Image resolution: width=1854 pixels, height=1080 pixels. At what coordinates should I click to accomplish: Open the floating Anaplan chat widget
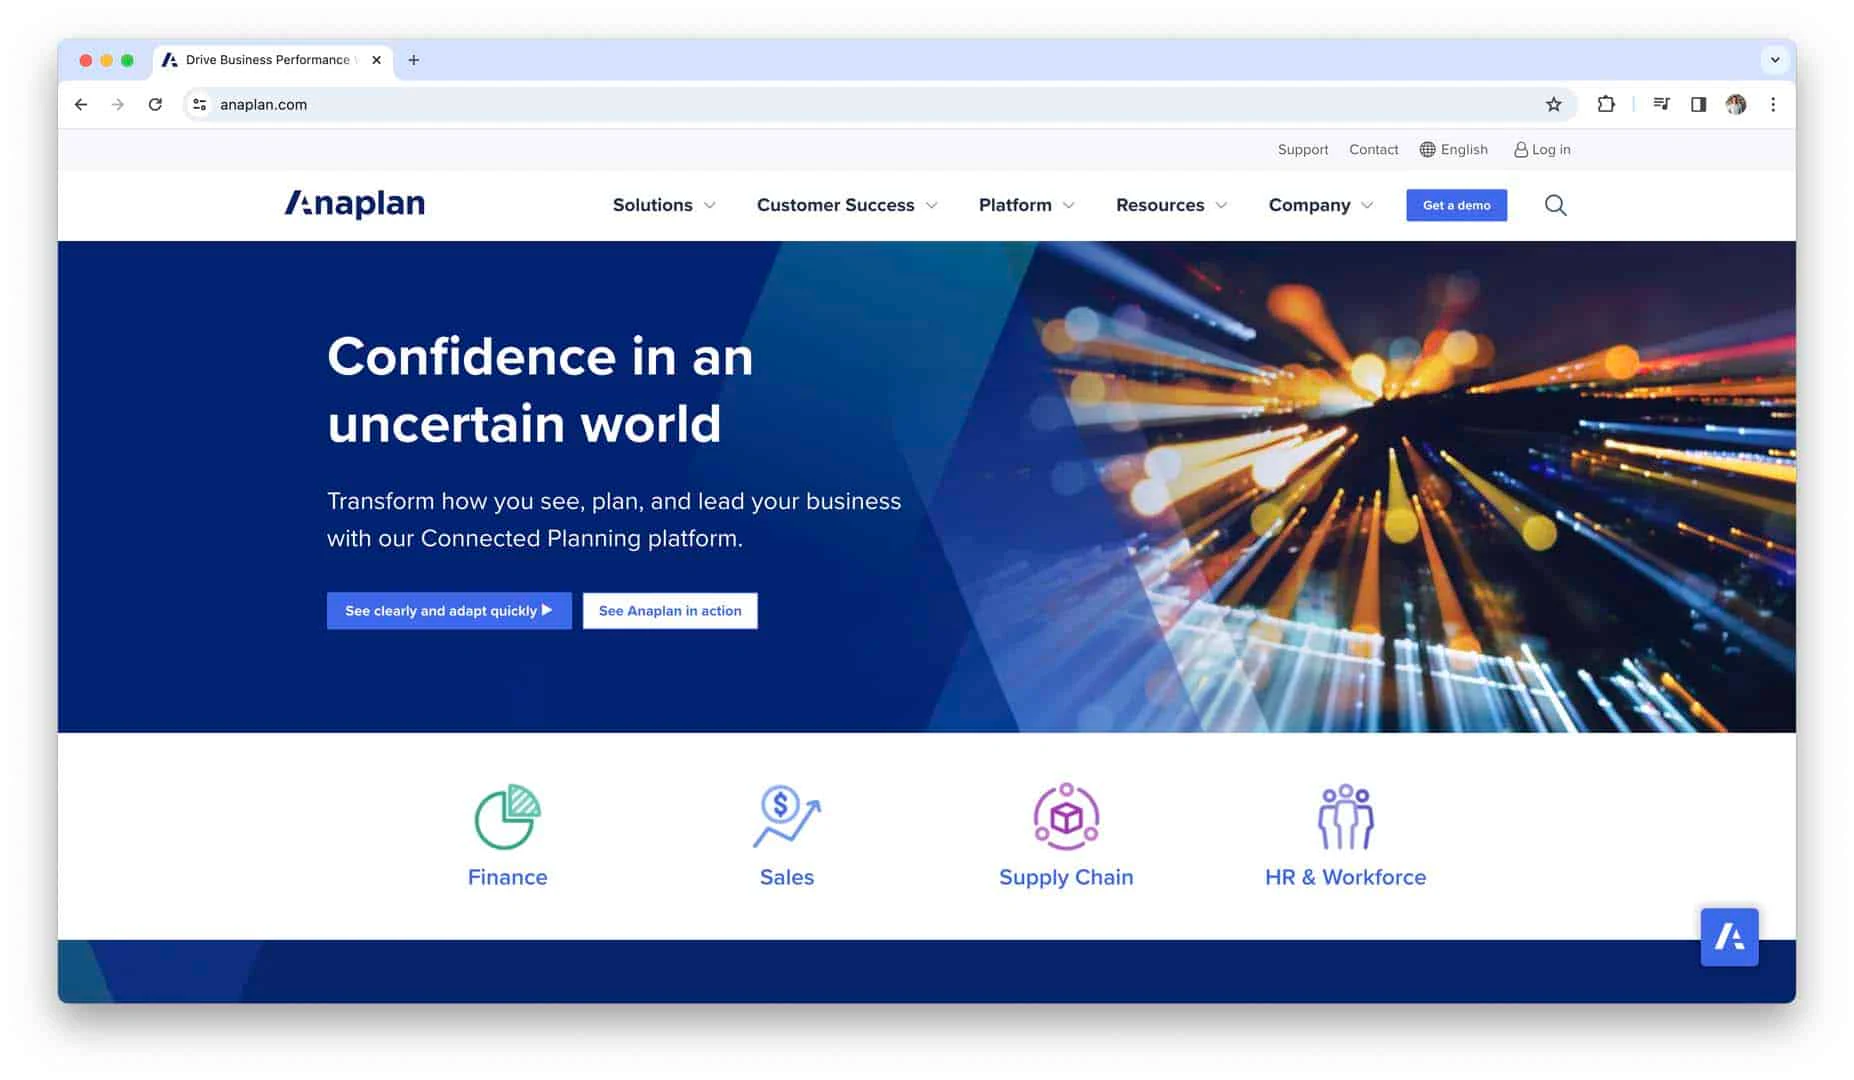pyautogui.click(x=1729, y=937)
